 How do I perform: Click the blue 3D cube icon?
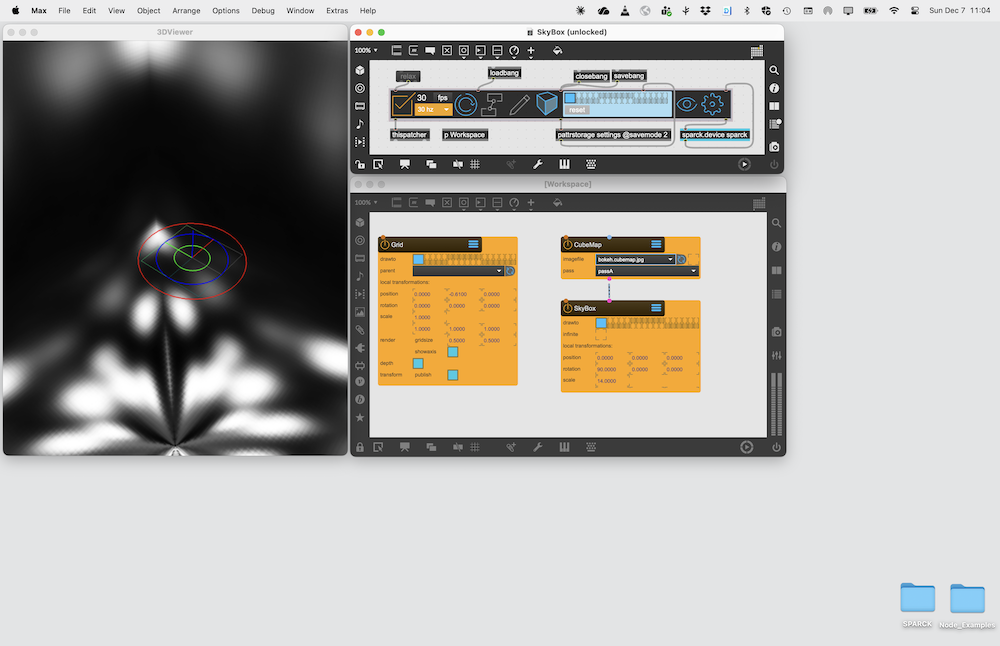546,103
